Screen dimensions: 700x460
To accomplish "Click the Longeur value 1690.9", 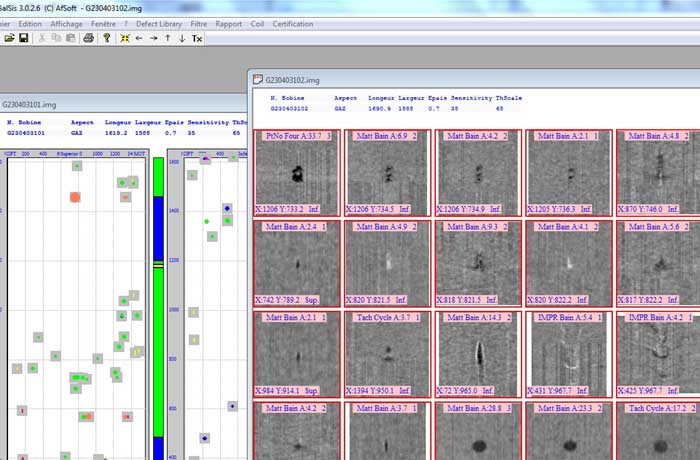I will pos(379,109).
